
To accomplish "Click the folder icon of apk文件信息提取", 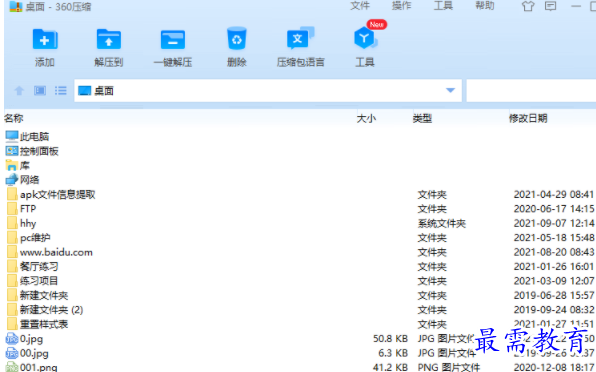I will (x=12, y=194).
